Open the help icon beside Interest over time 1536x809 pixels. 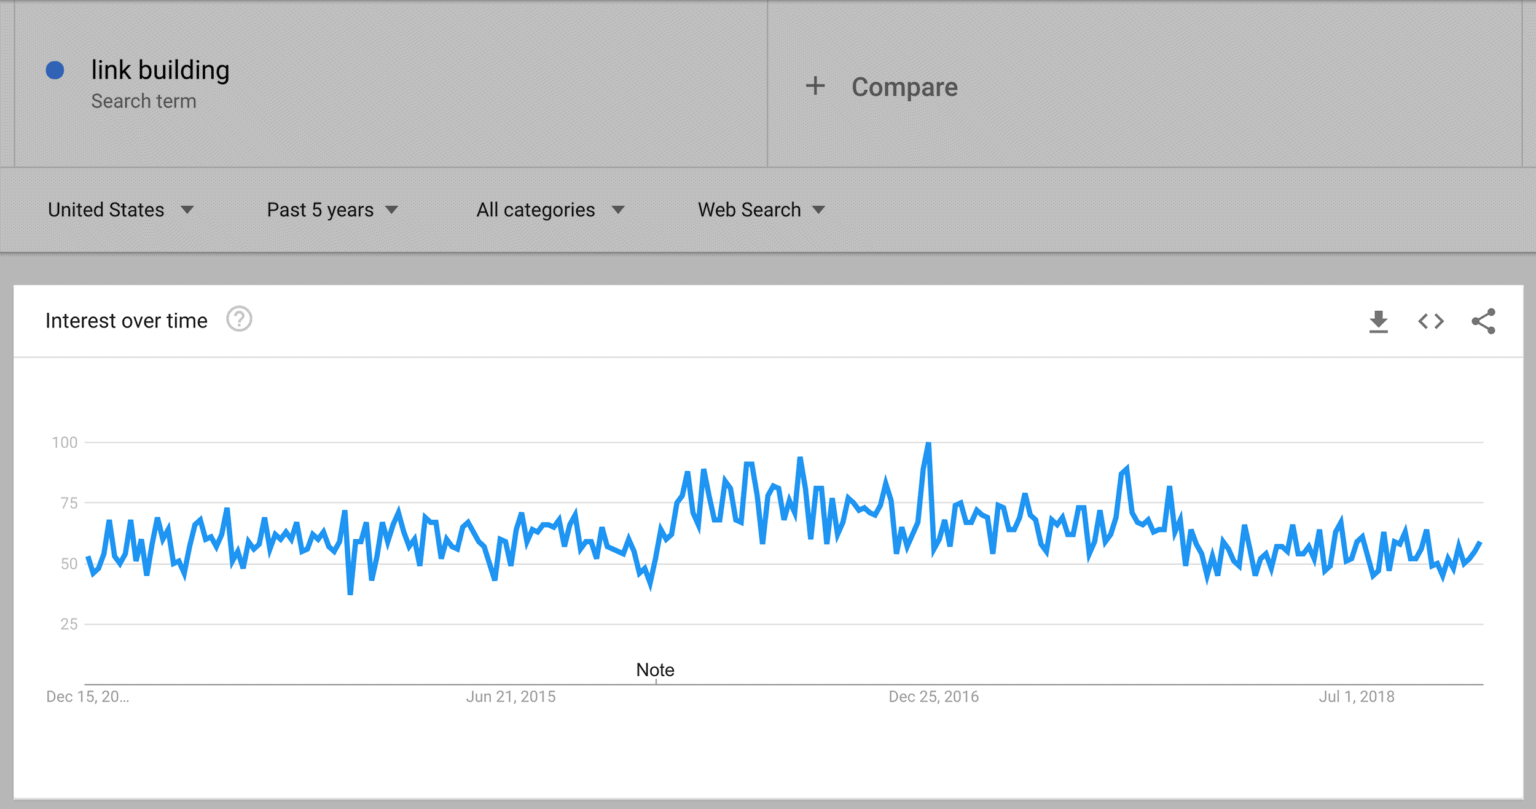(239, 320)
